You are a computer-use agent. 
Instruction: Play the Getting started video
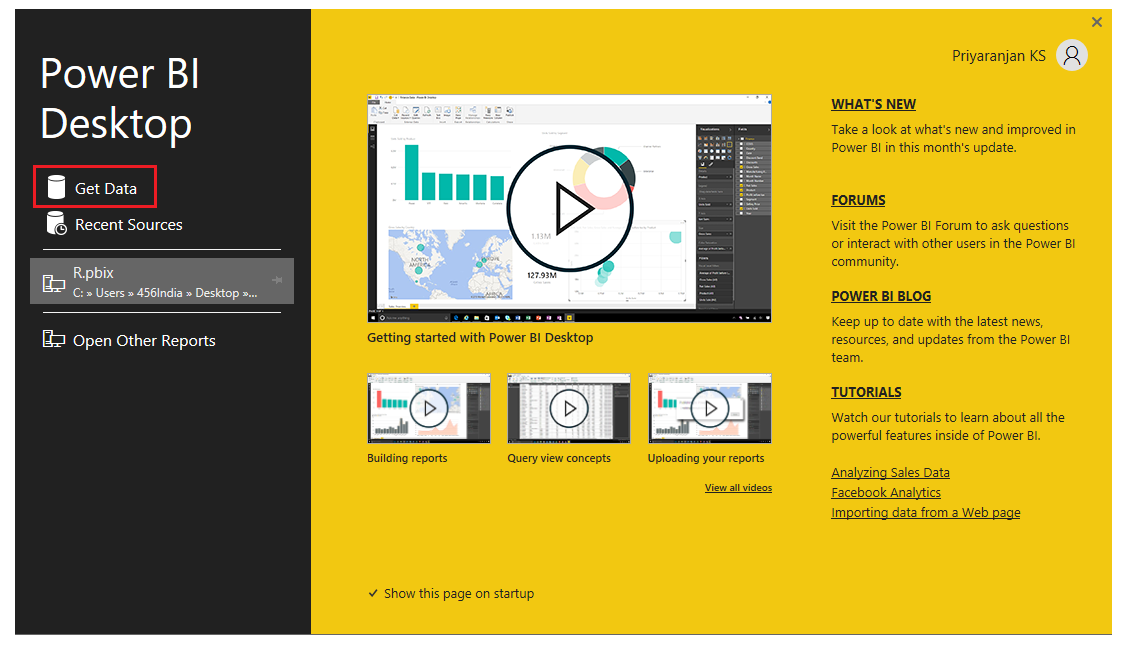coord(570,208)
